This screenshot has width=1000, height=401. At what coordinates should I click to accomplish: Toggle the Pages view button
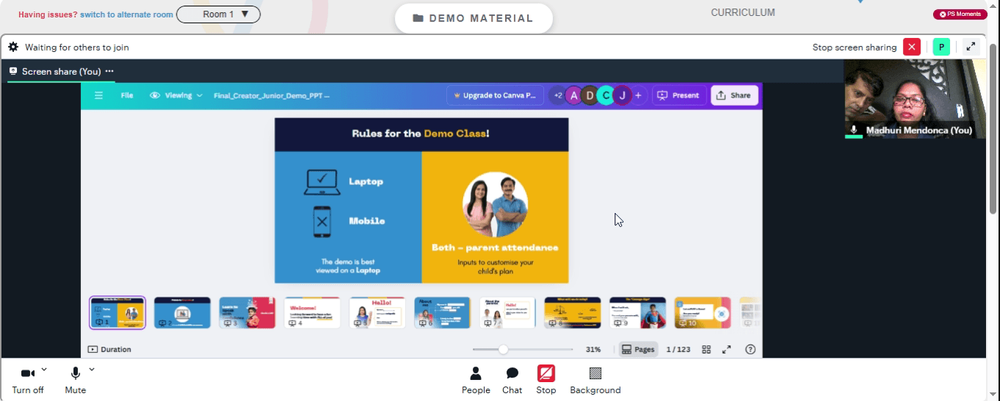coord(638,349)
